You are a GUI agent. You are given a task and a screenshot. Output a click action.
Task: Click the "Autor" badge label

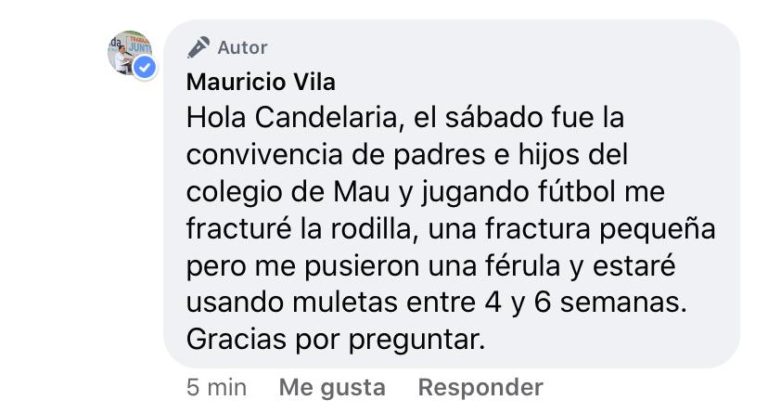click(x=242, y=47)
